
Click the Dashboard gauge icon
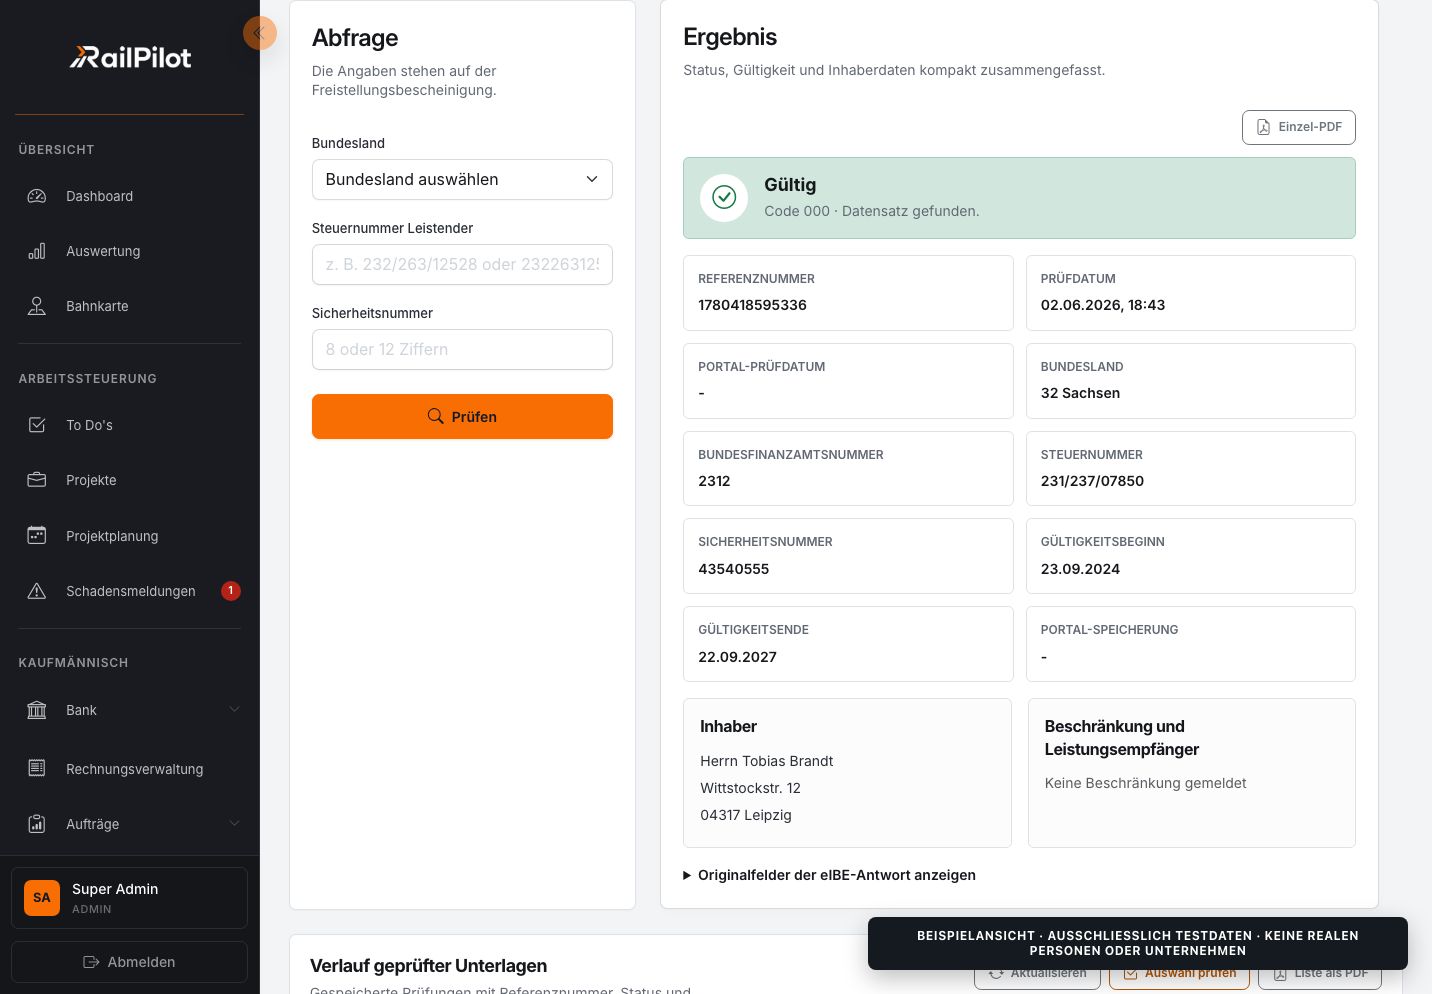click(x=37, y=196)
